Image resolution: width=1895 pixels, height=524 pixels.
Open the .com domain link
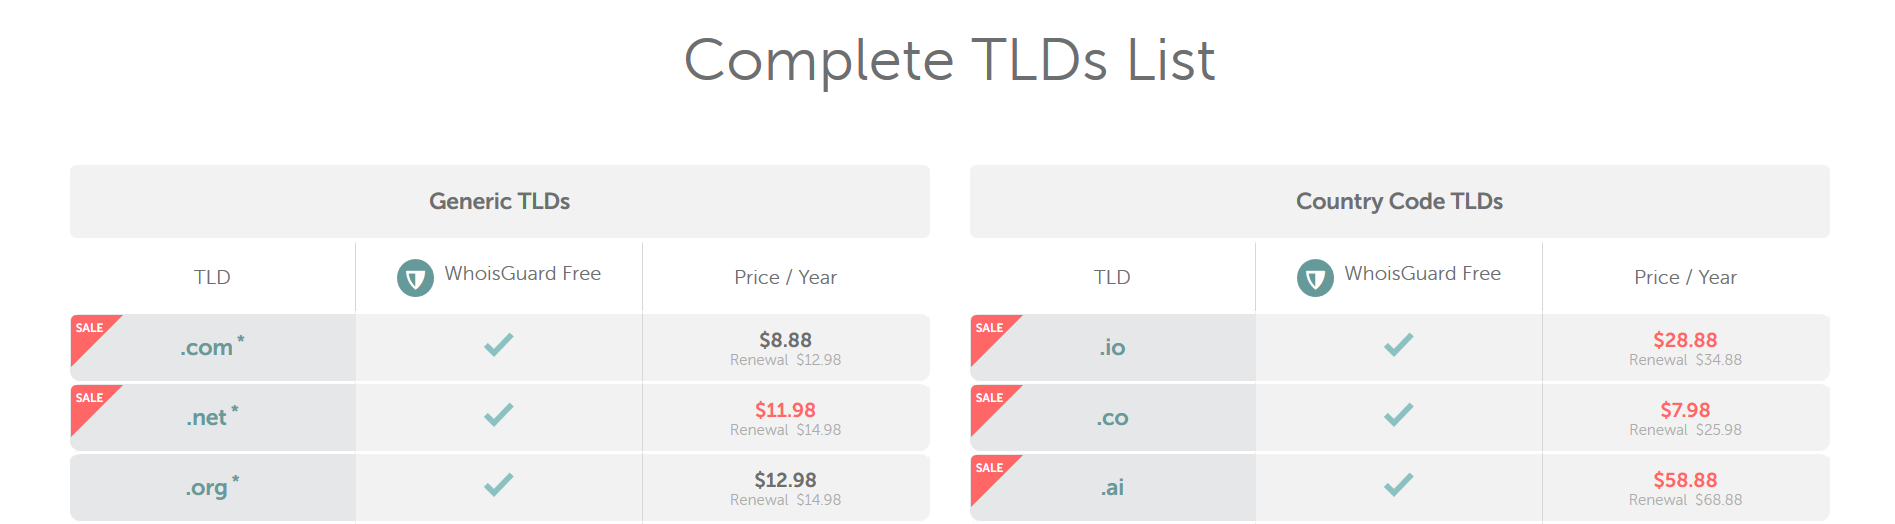click(207, 348)
